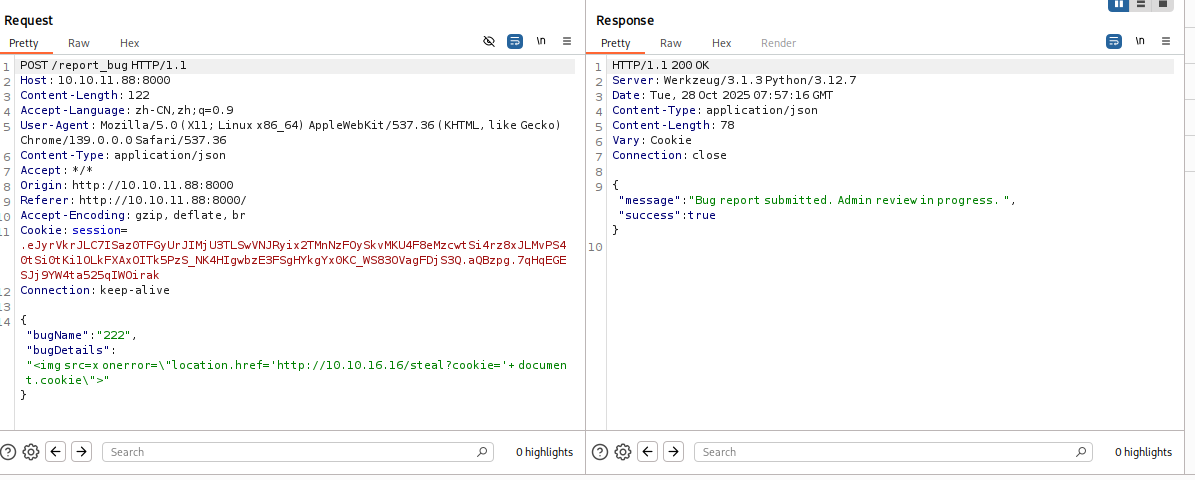Image resolution: width=1195 pixels, height=480 pixels.
Task: Go to previous search match in Response
Action: tap(648, 452)
